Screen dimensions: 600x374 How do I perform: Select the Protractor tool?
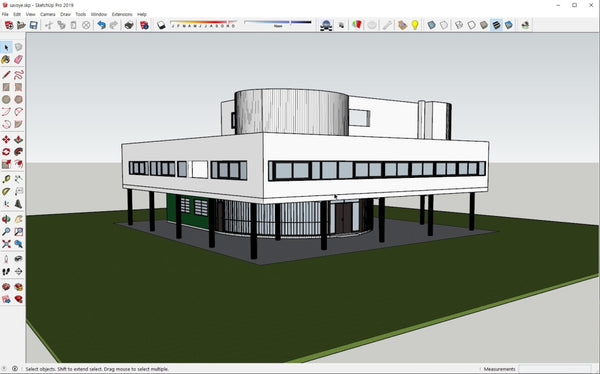pyautogui.click(x=6, y=191)
